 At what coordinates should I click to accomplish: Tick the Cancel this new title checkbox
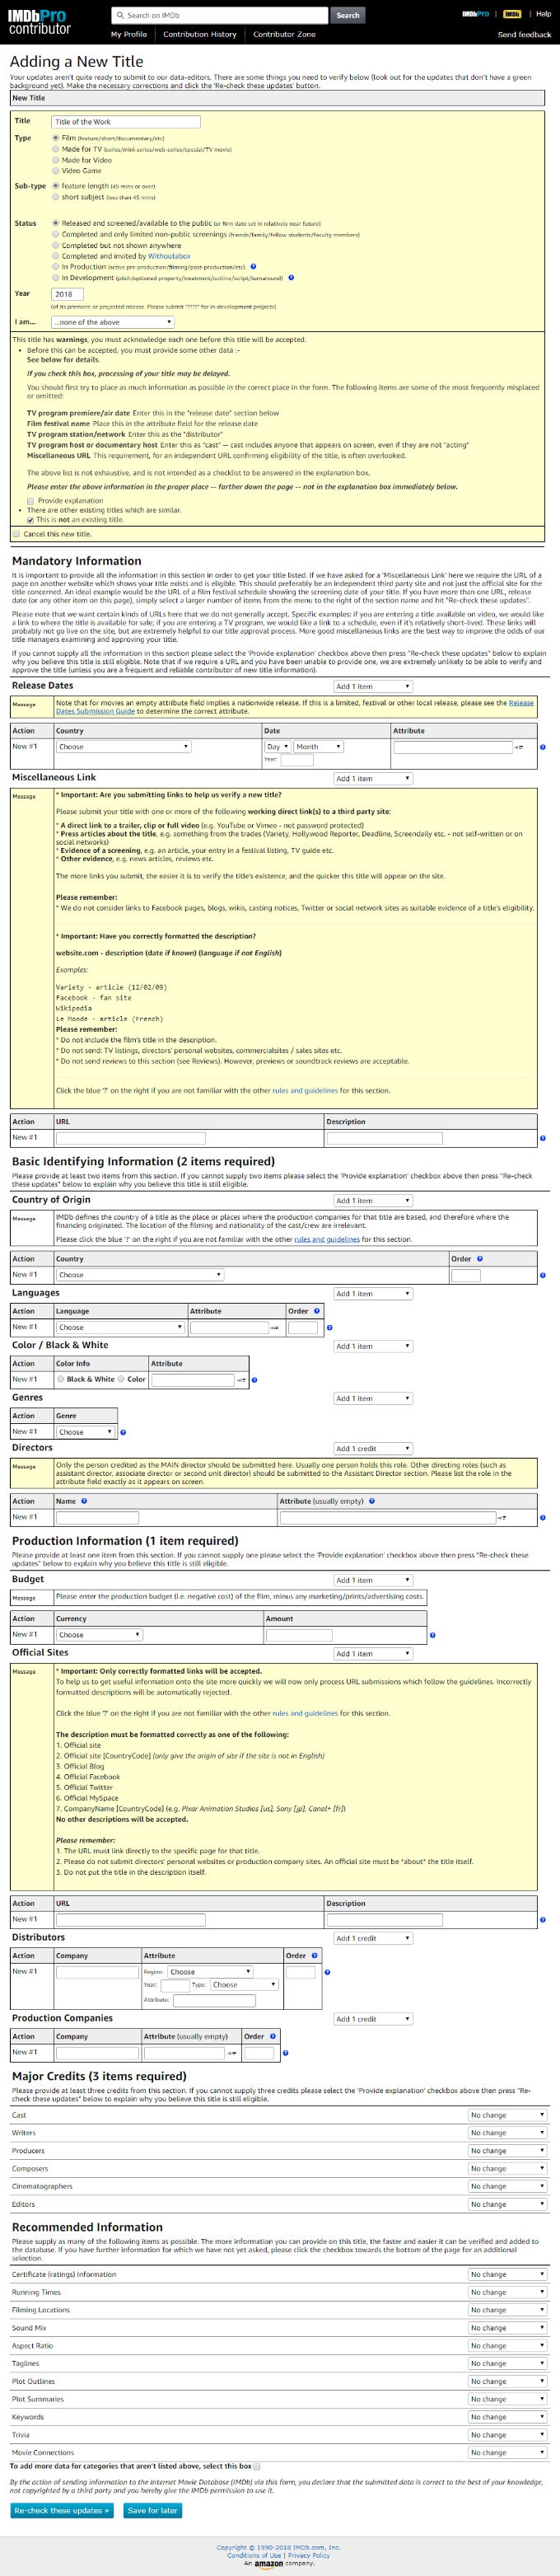click(x=17, y=534)
